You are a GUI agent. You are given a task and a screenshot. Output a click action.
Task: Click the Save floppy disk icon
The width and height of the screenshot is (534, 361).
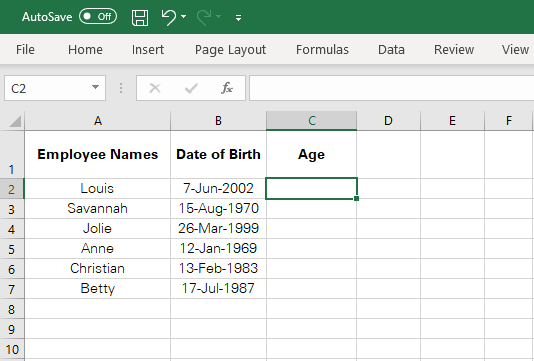(x=140, y=17)
